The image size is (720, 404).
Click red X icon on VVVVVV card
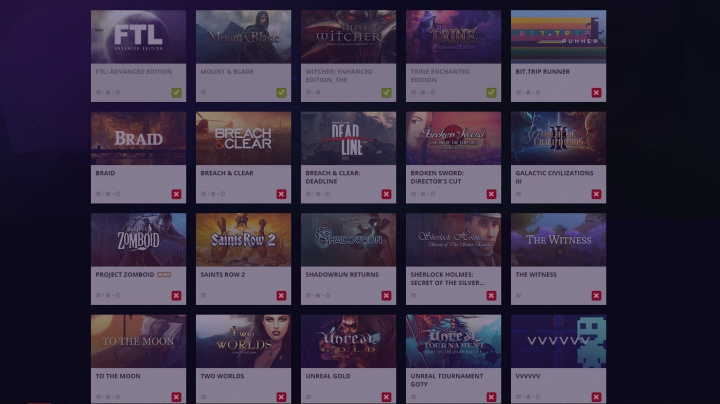[x=596, y=397]
